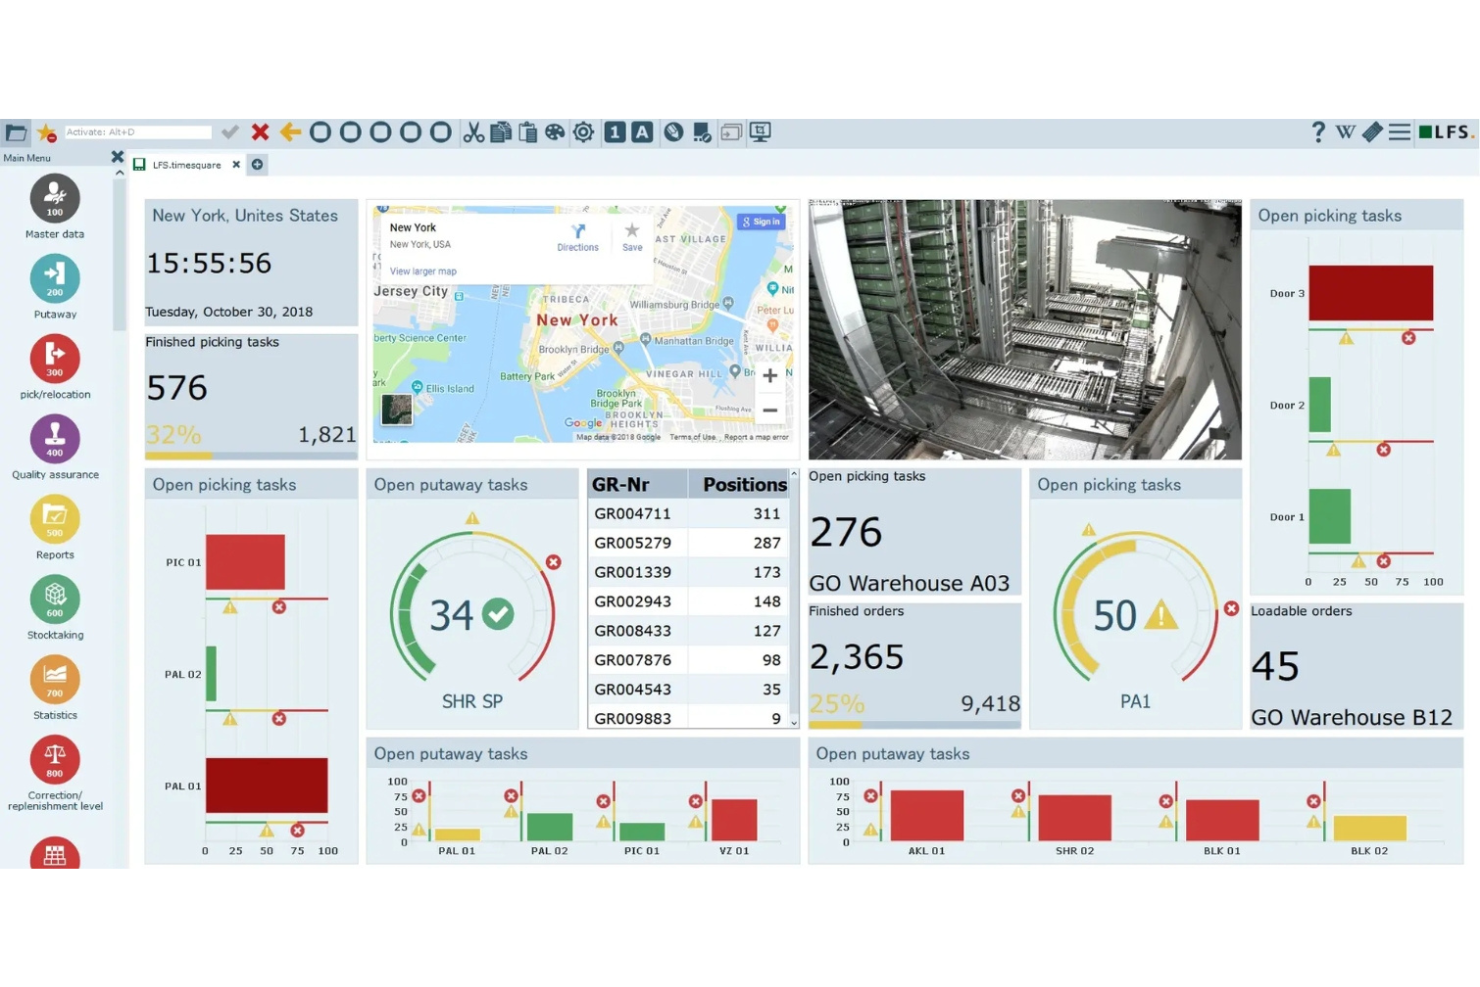Open the hamburger menu in the top right

[x=1399, y=131]
